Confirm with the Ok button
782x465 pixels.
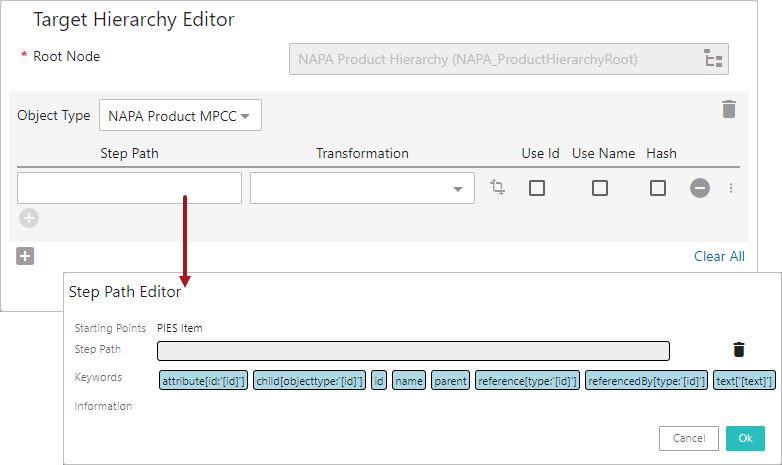[745, 438]
